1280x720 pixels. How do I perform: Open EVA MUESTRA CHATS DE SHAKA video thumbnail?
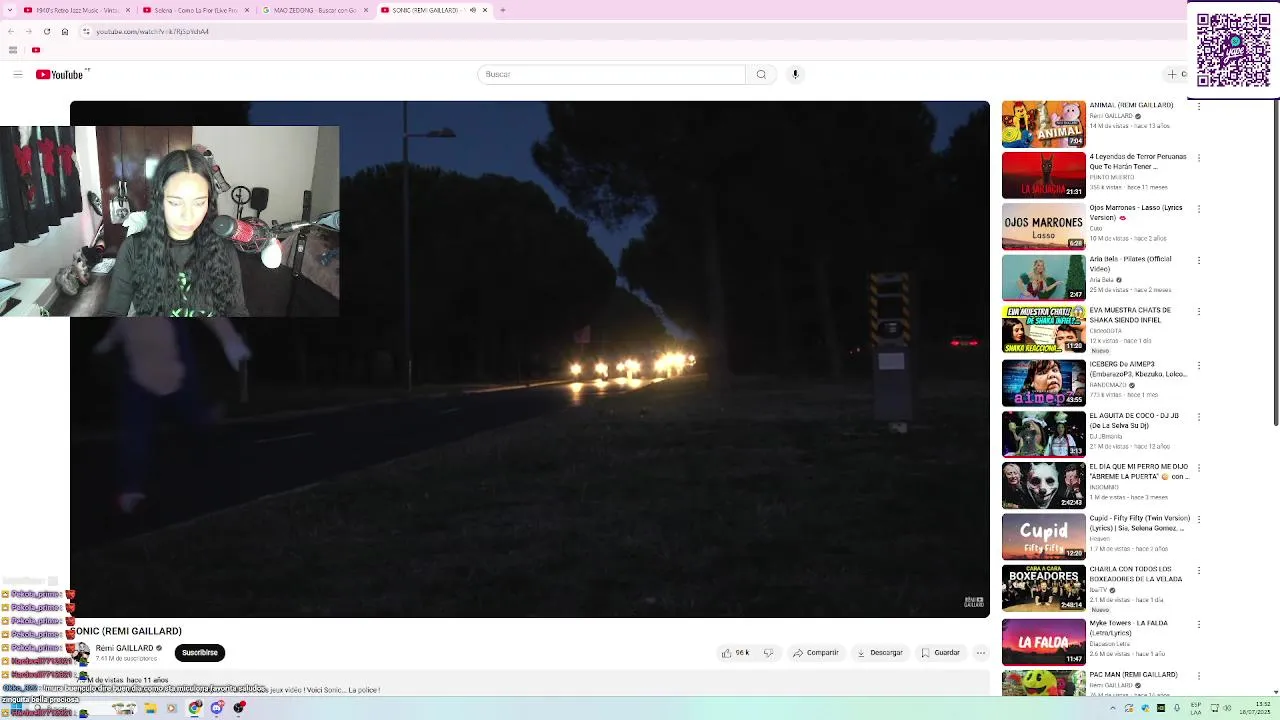[1043, 330]
